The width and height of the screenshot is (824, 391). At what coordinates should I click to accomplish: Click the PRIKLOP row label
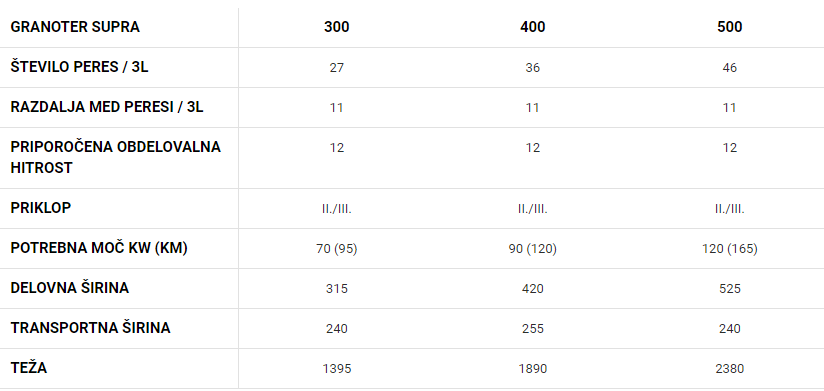pos(40,208)
